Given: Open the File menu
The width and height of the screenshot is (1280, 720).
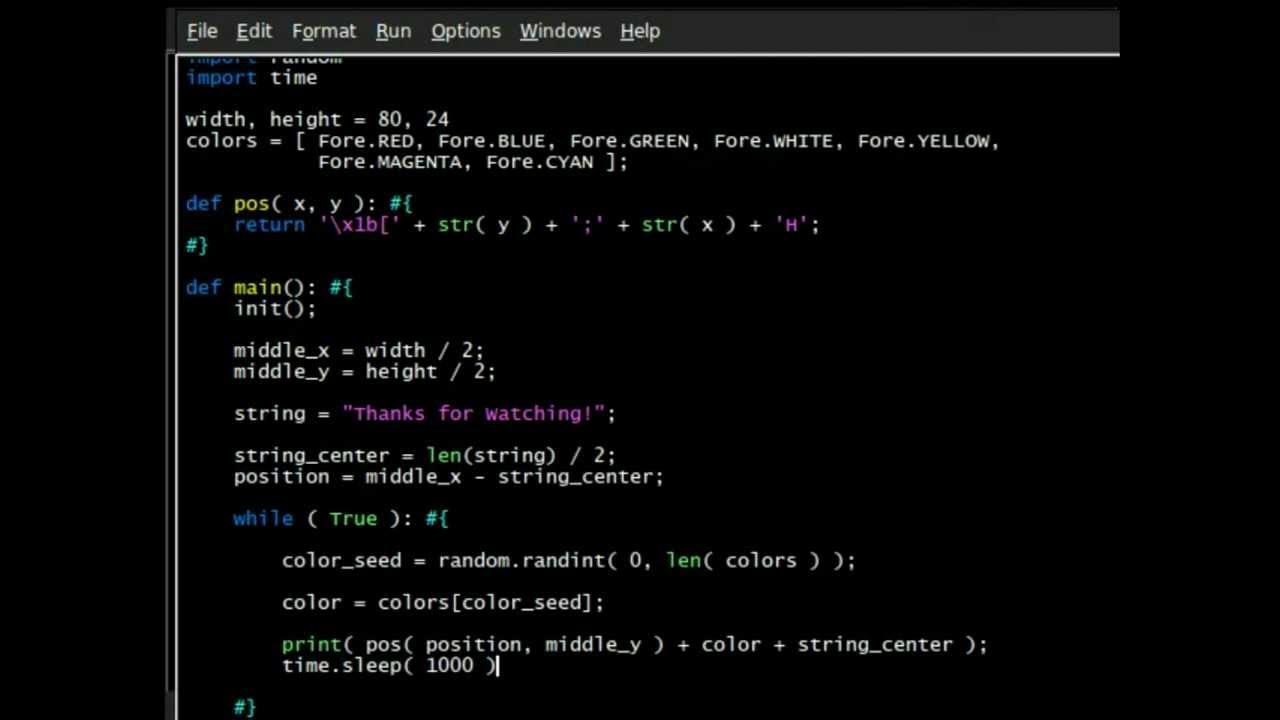Looking at the screenshot, I should pyautogui.click(x=202, y=31).
